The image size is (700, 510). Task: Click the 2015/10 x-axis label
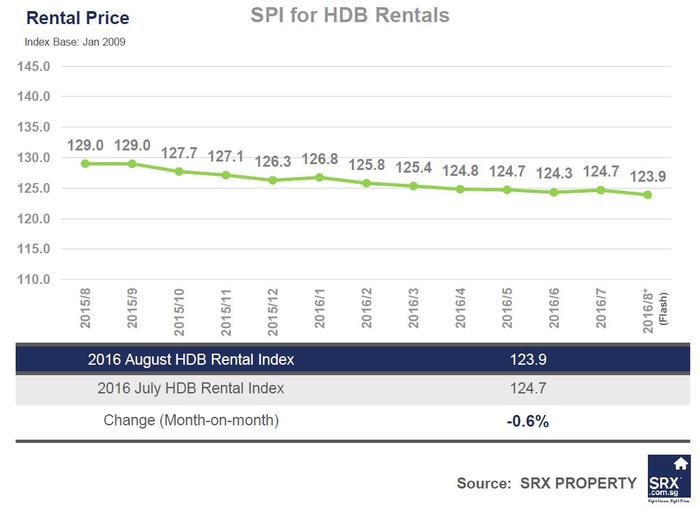click(179, 312)
